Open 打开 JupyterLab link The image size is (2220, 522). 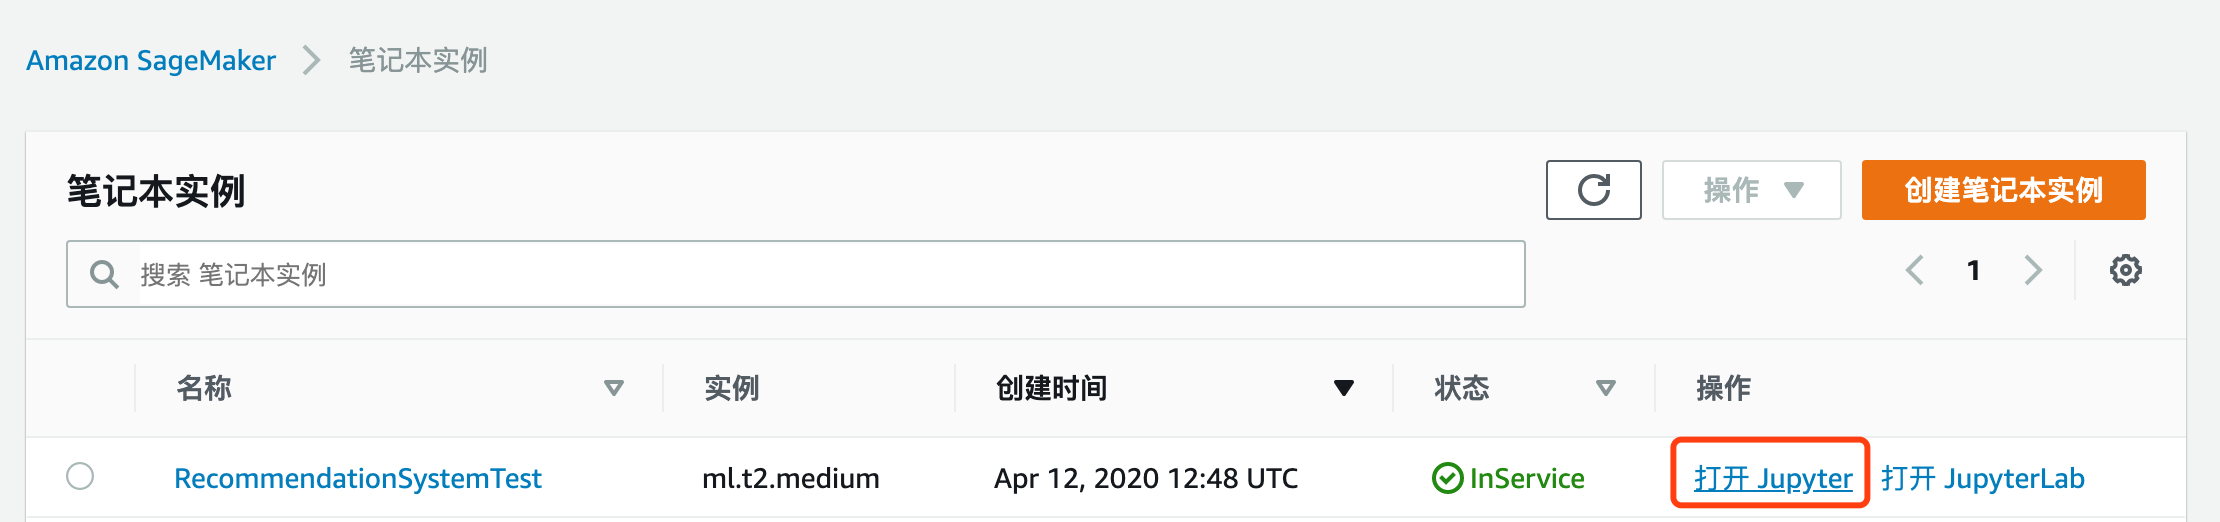point(1982,478)
